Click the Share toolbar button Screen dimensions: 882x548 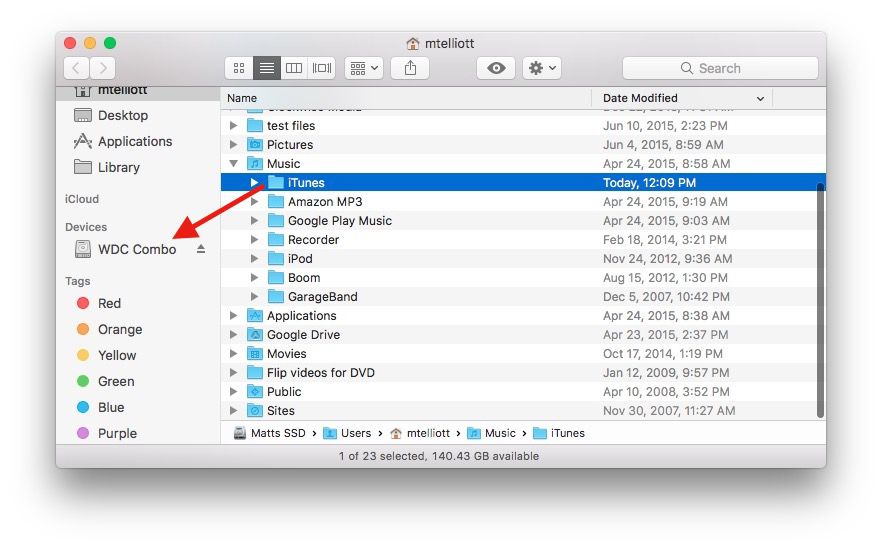(411, 68)
